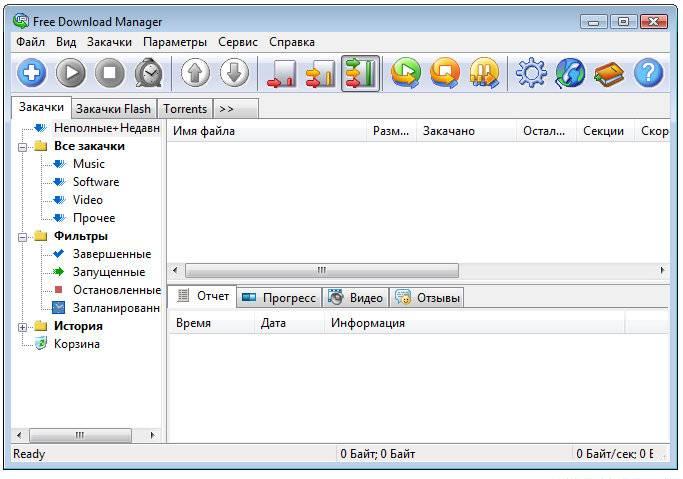Open the Файл menu
The image size is (683, 479).
[x=30, y=42]
